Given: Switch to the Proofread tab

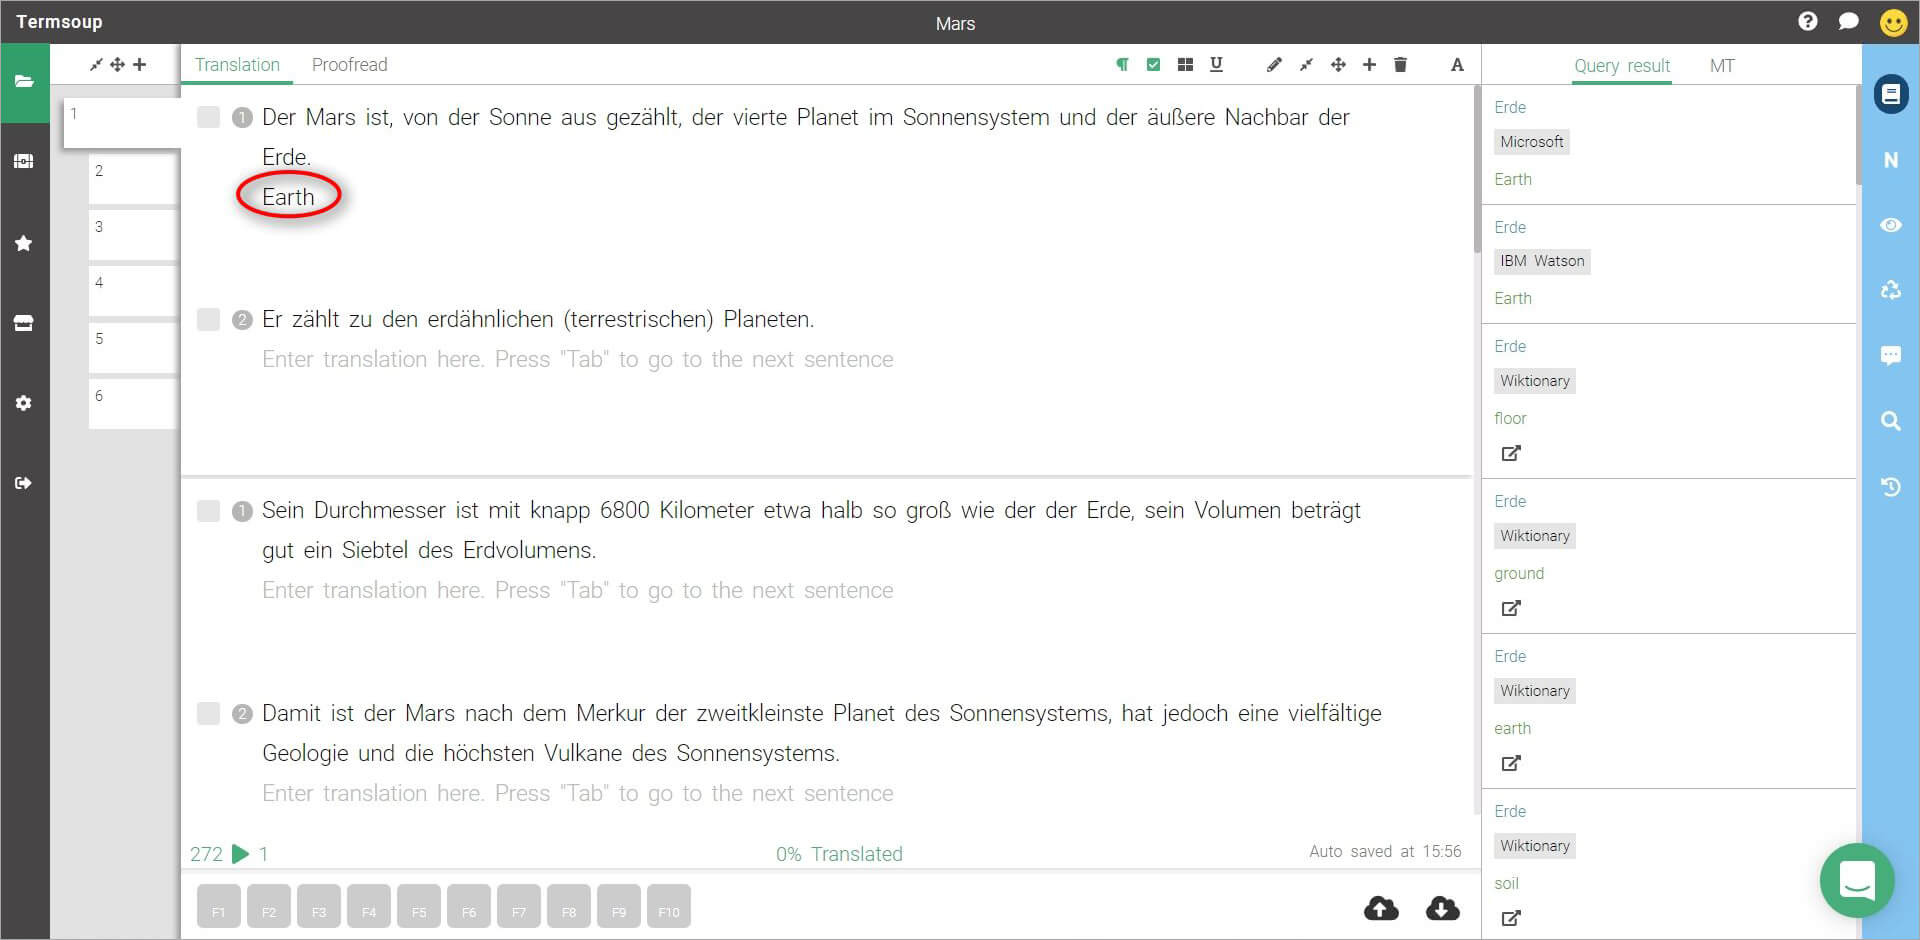Looking at the screenshot, I should pos(349,65).
